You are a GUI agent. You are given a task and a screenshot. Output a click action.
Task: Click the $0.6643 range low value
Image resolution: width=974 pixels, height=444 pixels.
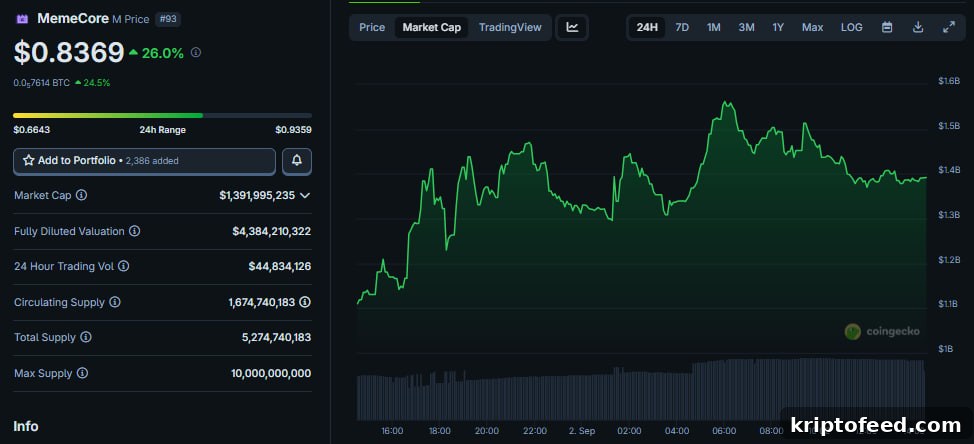[32, 130]
